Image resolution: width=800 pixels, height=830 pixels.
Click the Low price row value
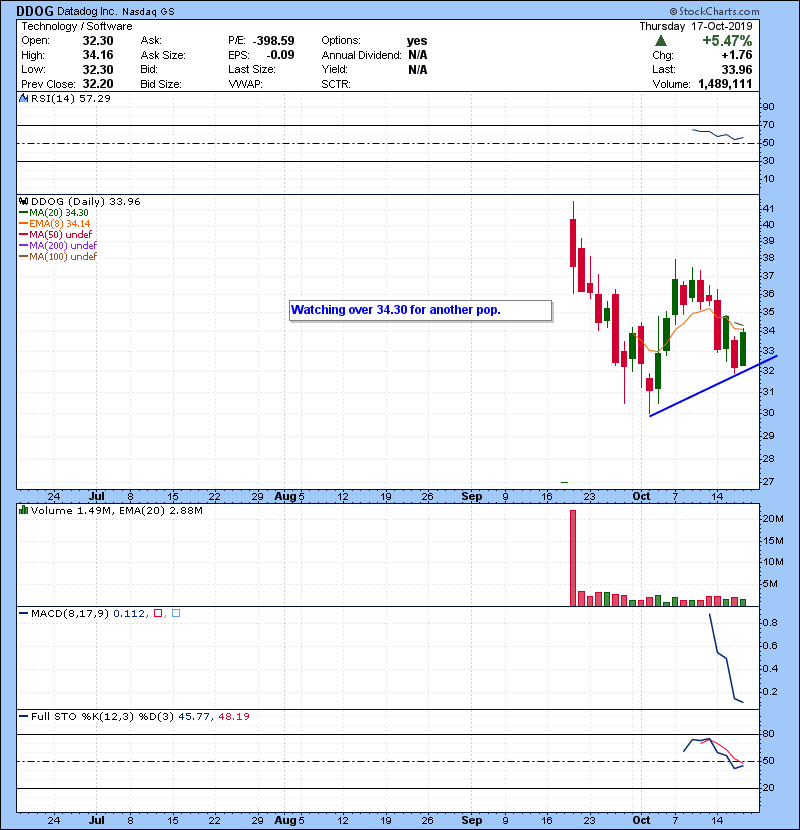pos(98,69)
